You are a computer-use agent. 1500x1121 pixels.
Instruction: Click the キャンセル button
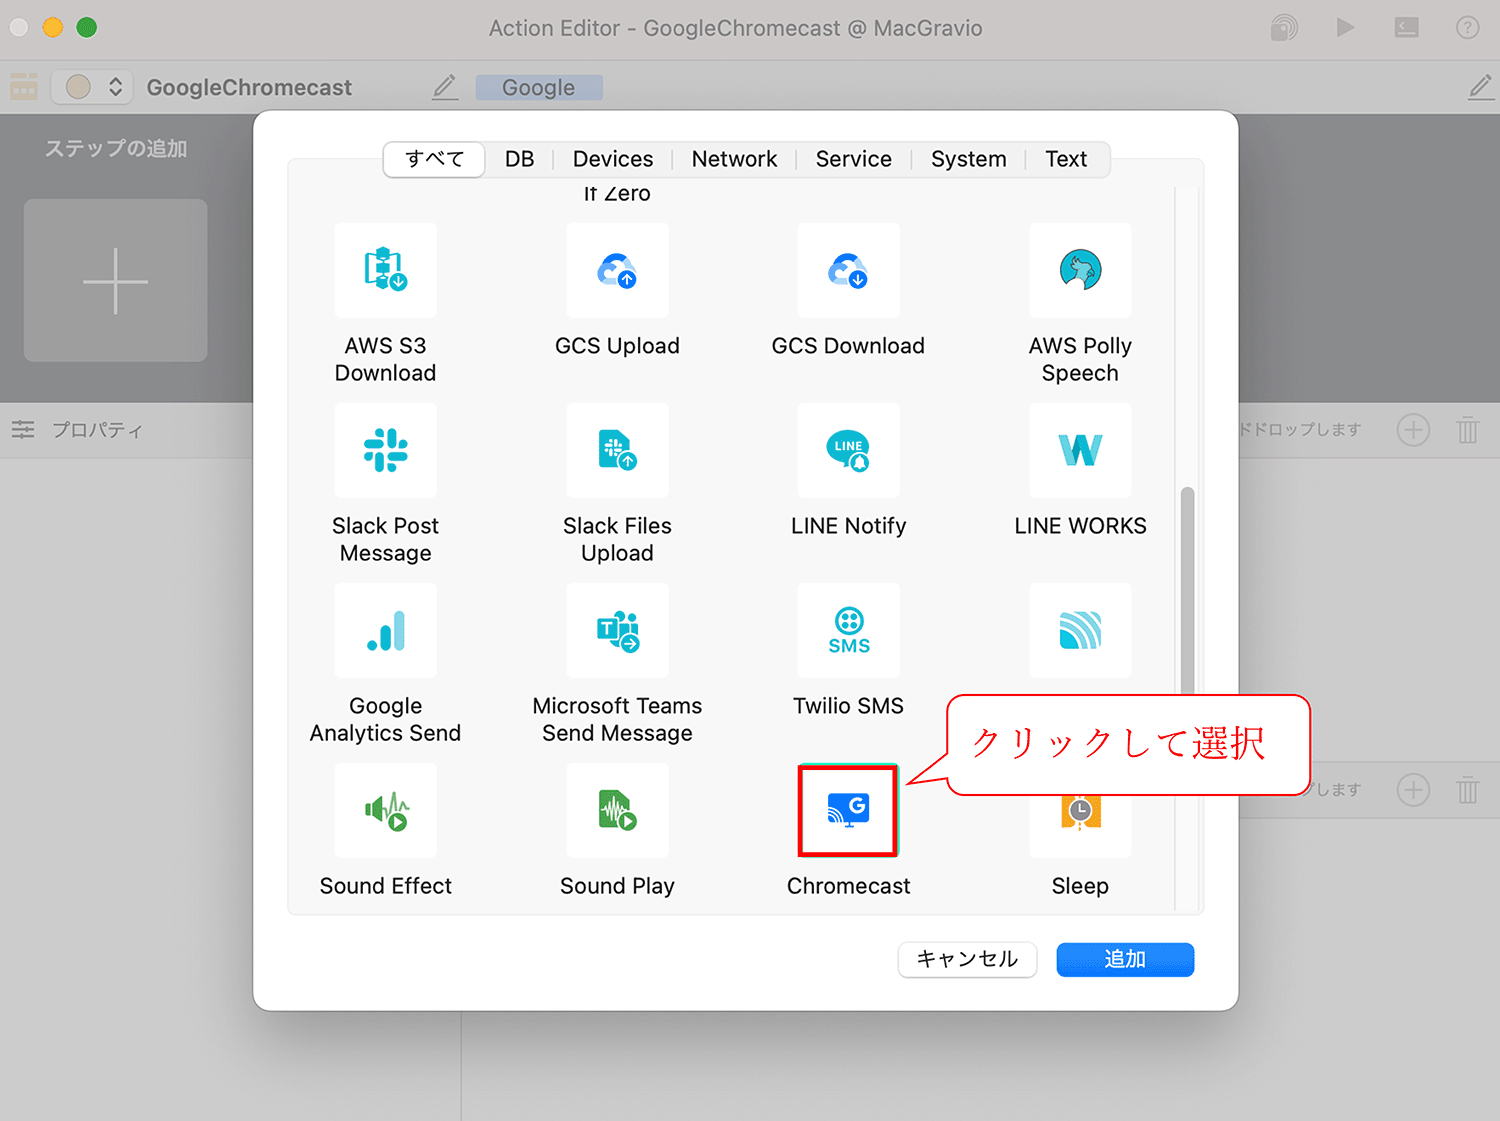coord(967,959)
